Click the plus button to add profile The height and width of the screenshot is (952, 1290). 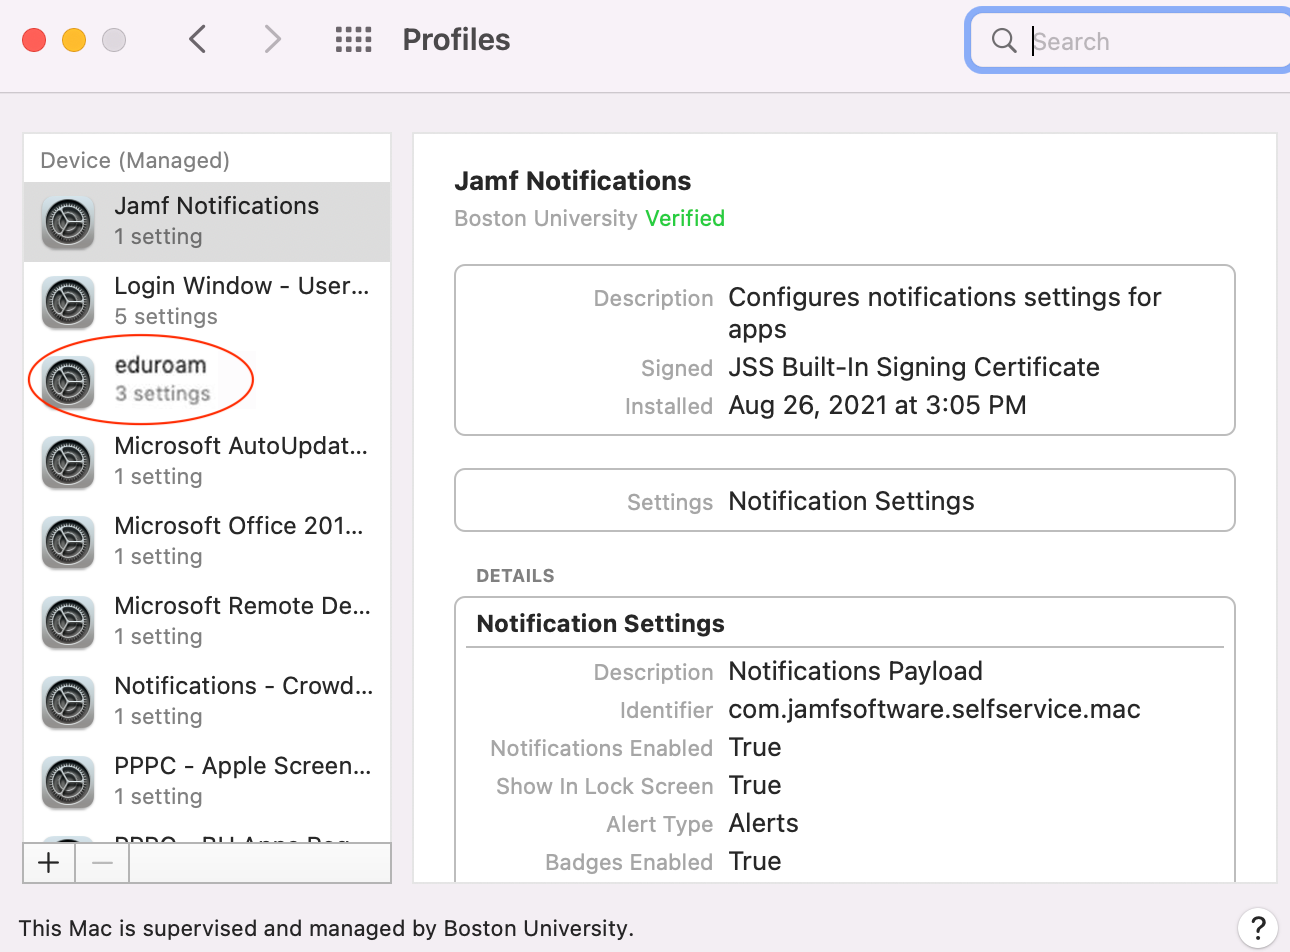[x=49, y=863]
